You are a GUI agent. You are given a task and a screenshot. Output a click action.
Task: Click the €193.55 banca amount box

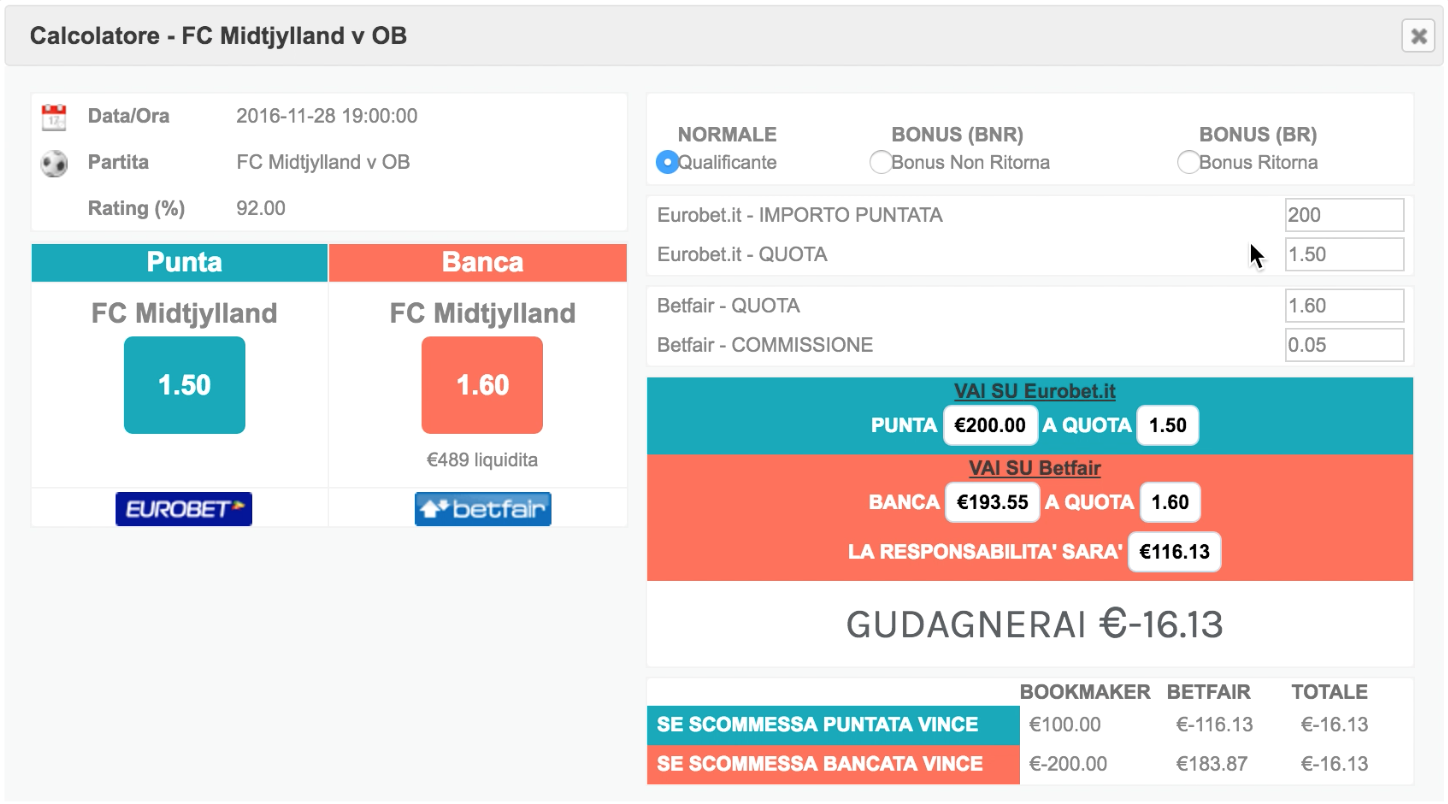click(992, 502)
